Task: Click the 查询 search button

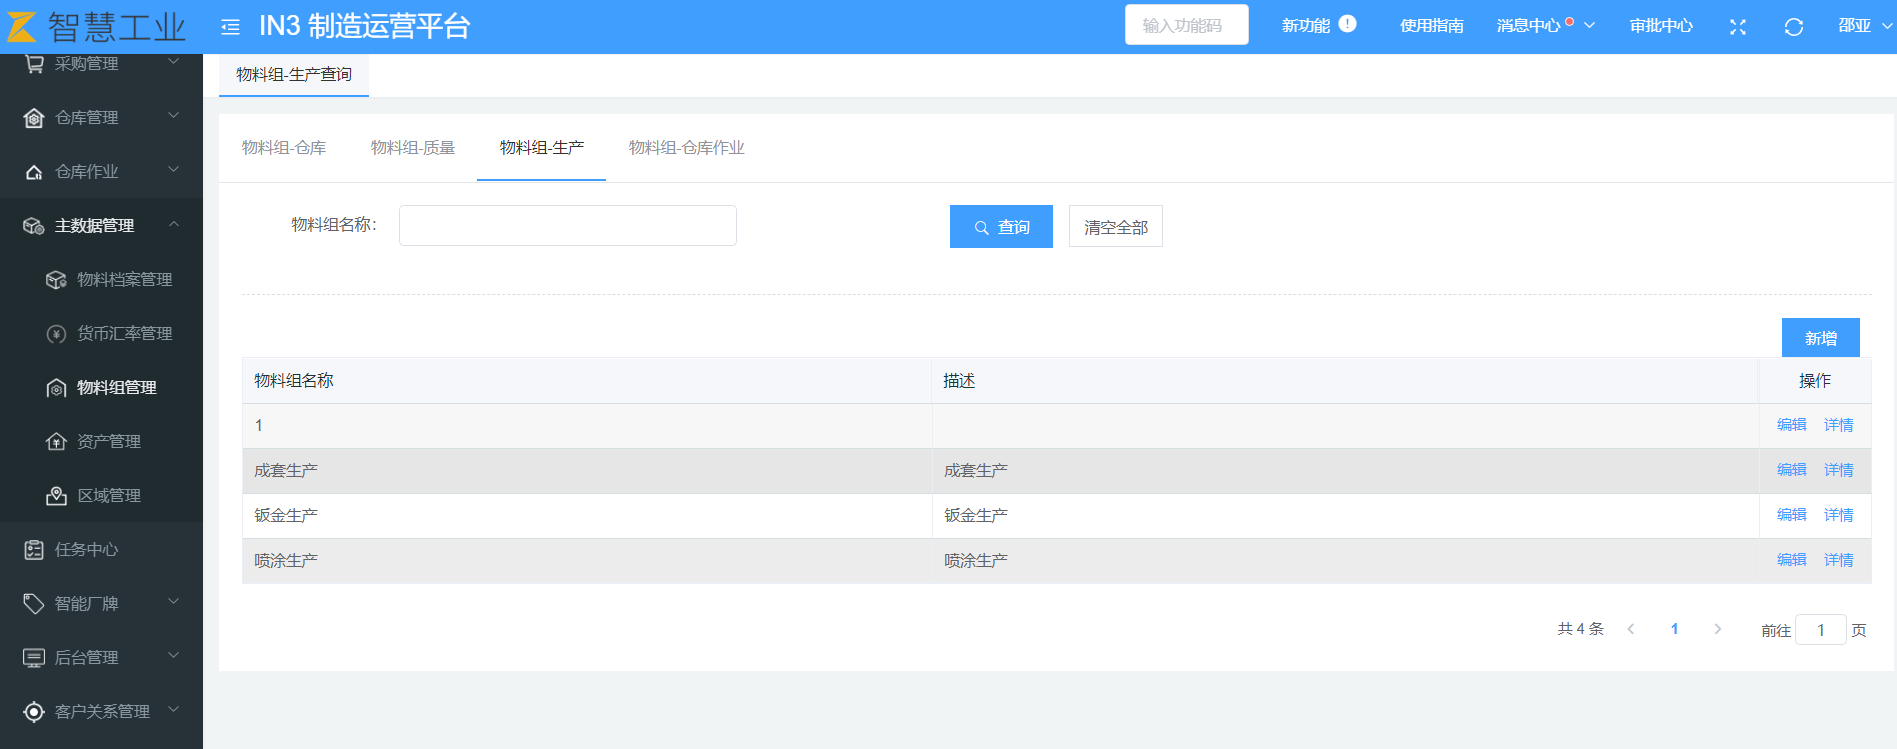Action: (x=1001, y=227)
